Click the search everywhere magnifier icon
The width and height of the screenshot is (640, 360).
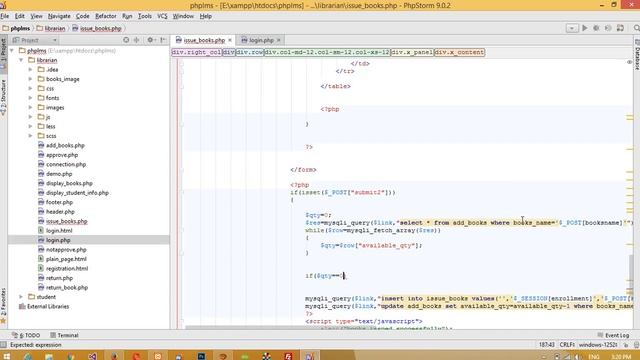tap(636, 28)
